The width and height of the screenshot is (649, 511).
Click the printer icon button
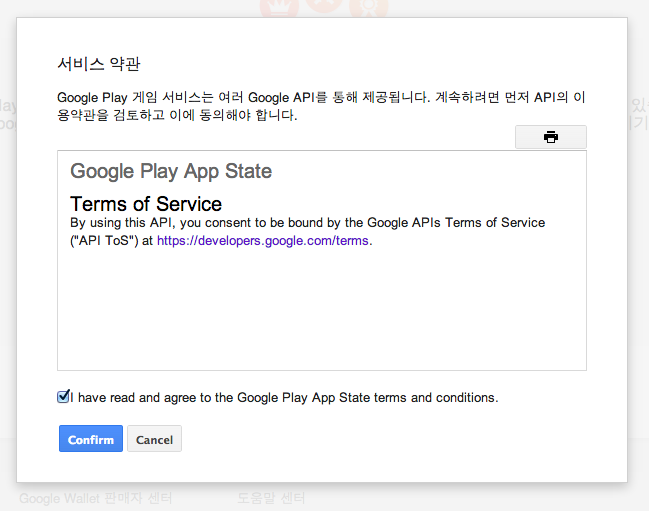click(550, 137)
